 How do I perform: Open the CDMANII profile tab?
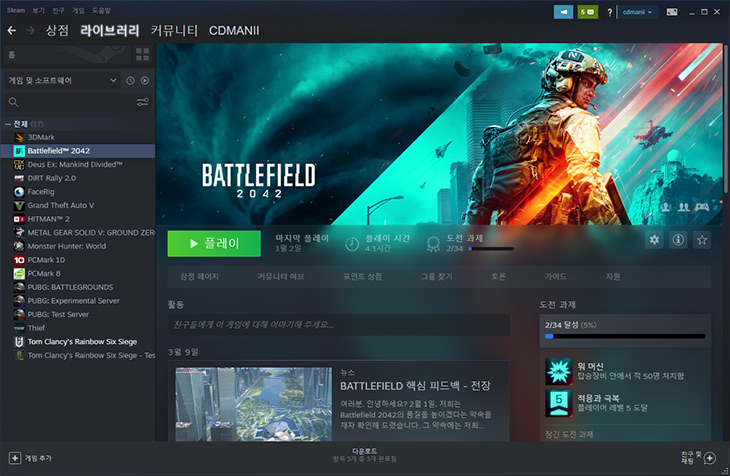coord(234,31)
